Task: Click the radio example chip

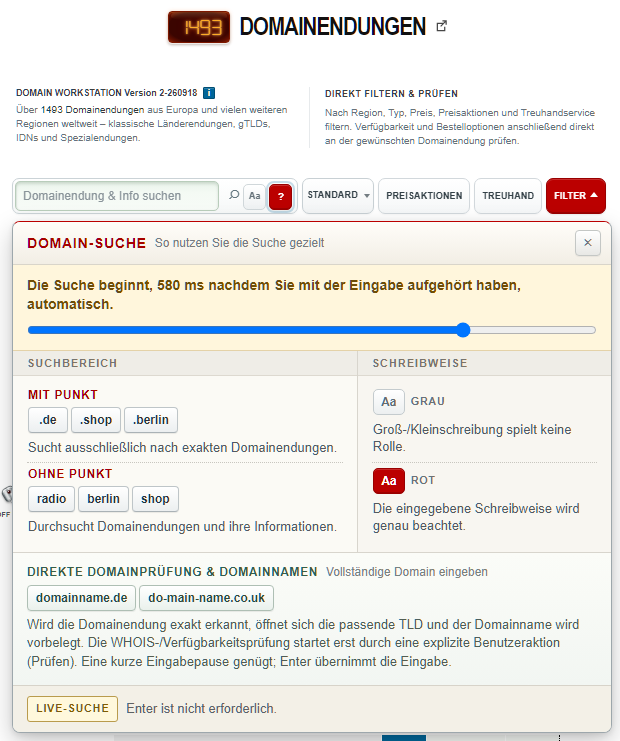Action: [x=52, y=499]
